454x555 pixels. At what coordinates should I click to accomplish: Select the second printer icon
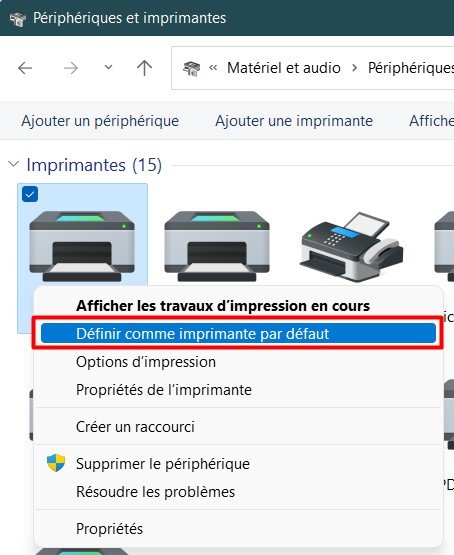[217, 246]
